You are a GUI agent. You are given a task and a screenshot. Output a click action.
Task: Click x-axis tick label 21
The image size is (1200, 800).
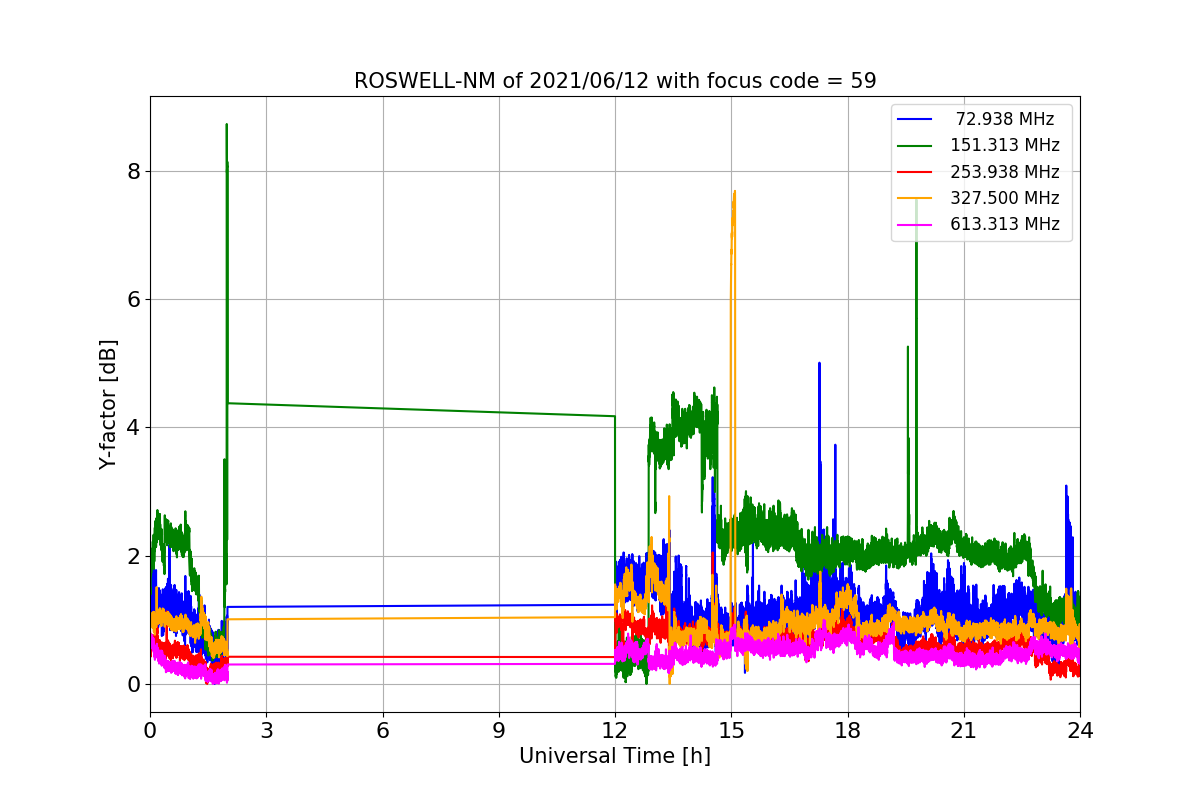click(964, 731)
